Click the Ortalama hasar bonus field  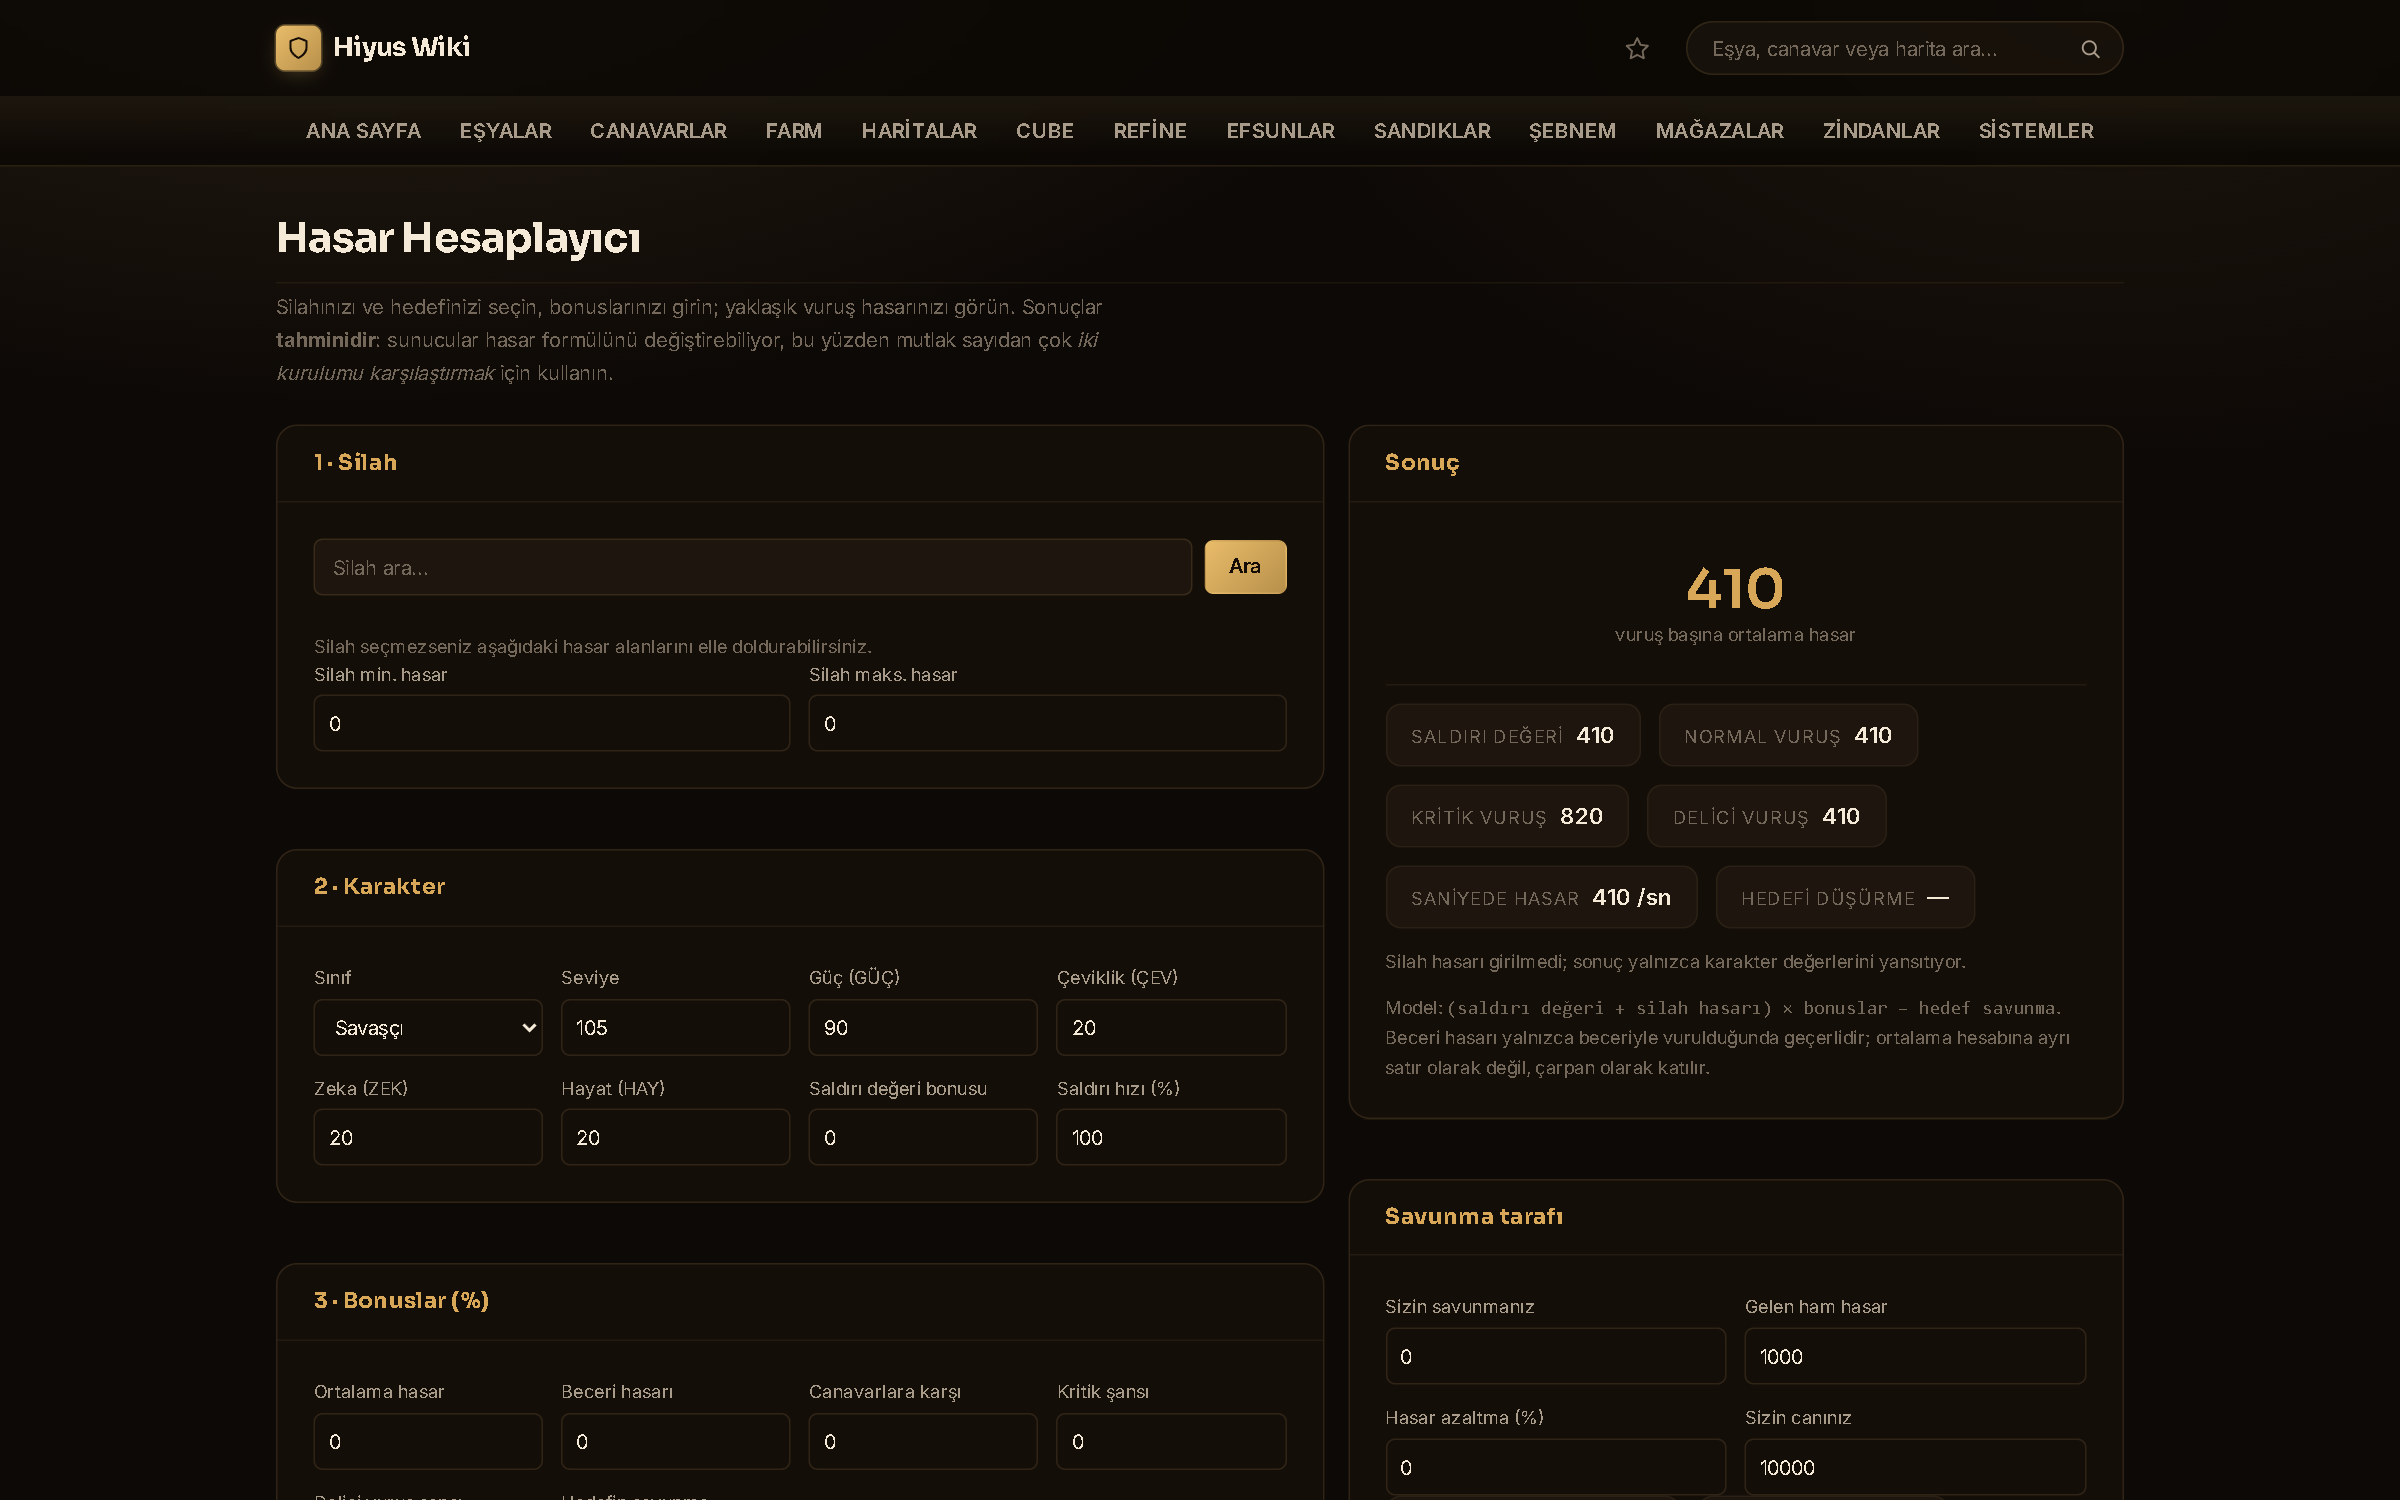(x=428, y=1441)
